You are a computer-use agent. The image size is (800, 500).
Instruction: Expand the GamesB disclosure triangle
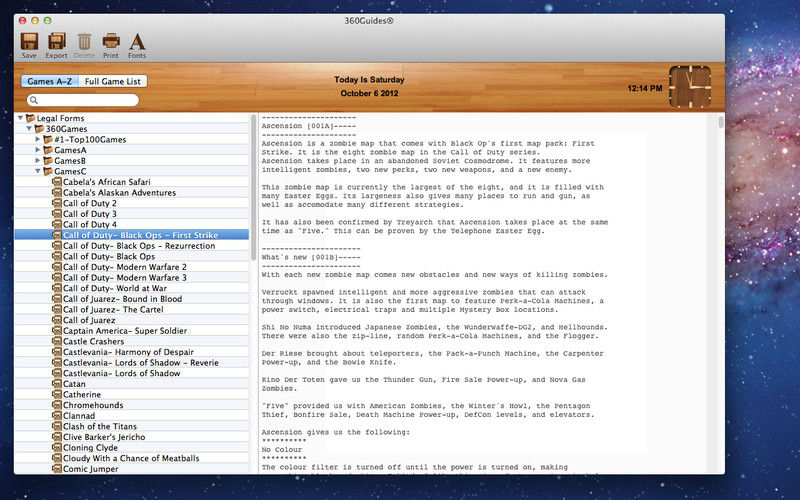(38, 161)
